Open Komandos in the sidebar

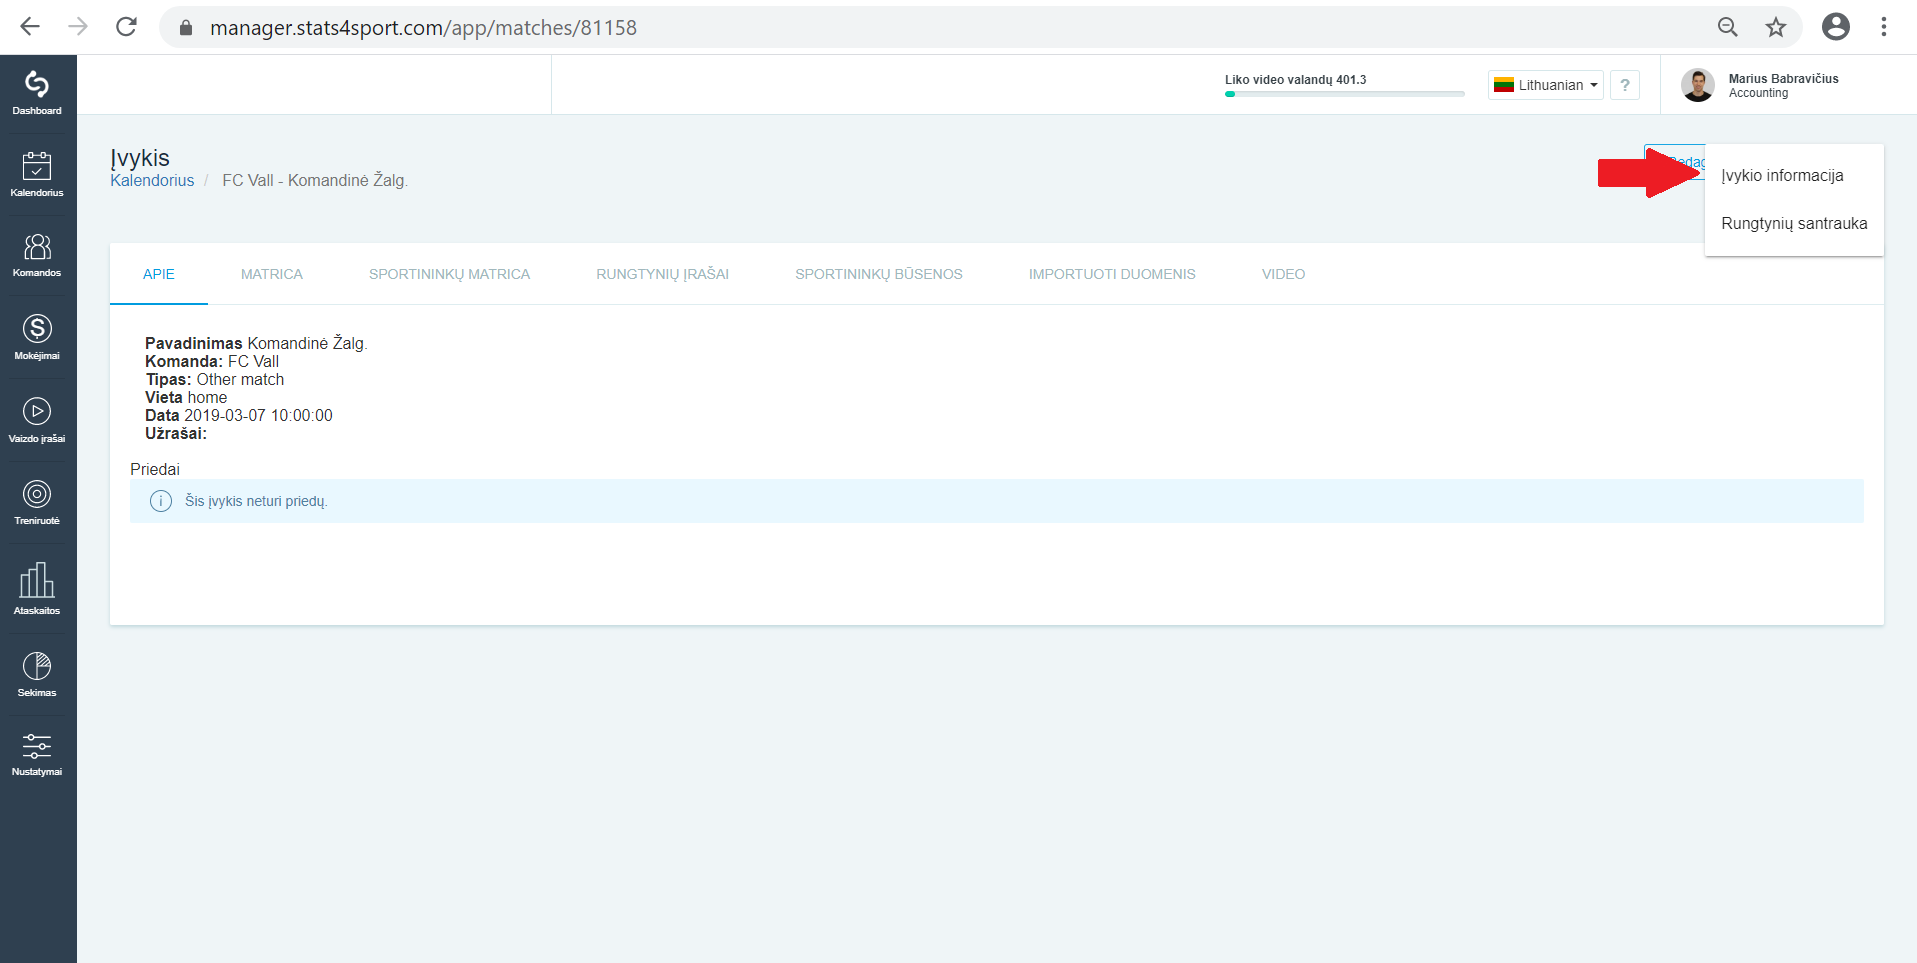point(37,255)
